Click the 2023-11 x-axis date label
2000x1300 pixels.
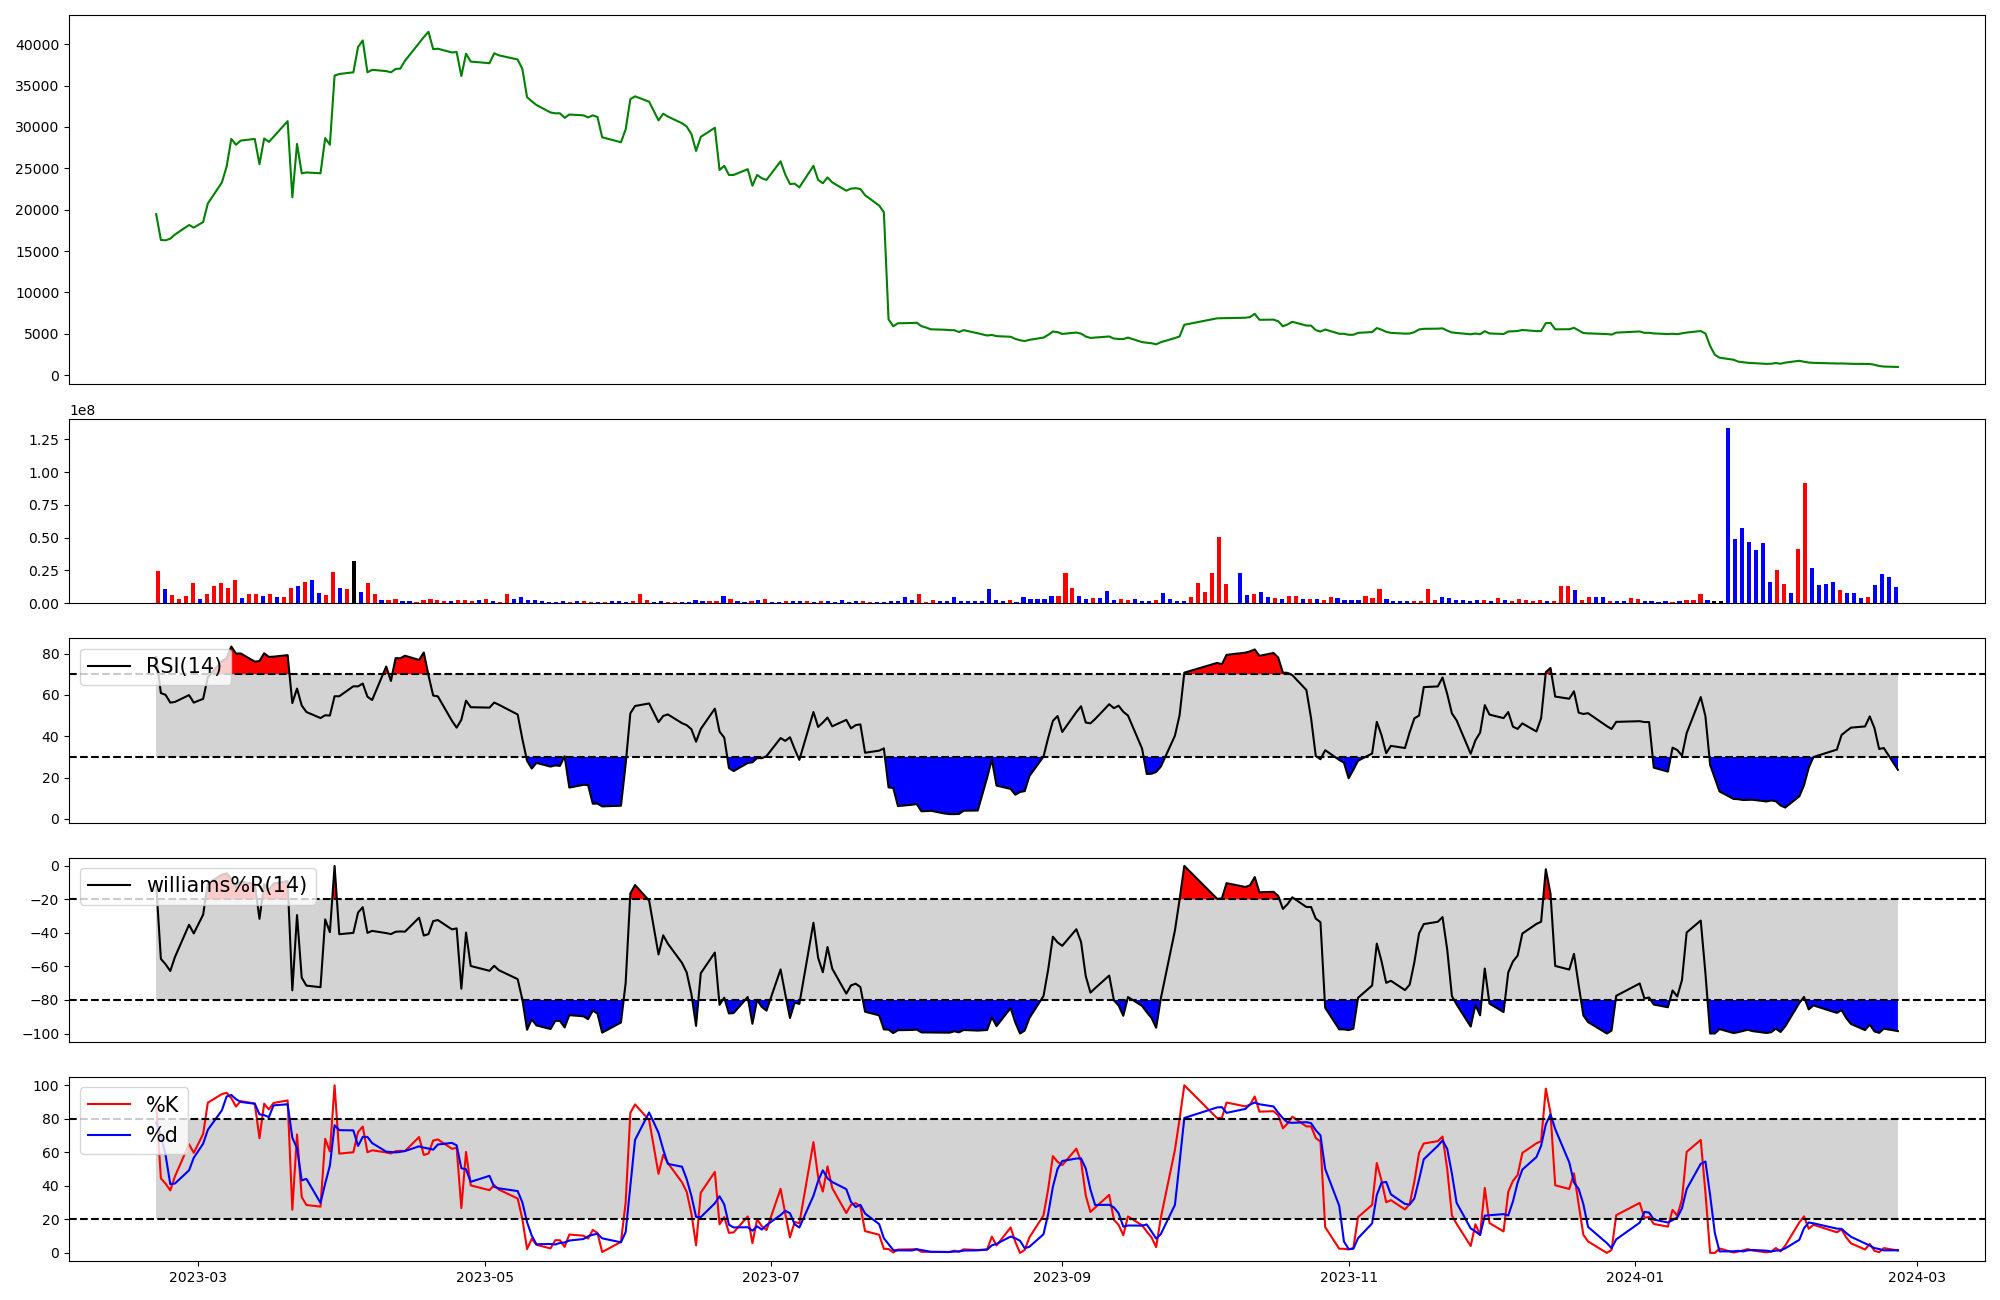(1349, 1276)
